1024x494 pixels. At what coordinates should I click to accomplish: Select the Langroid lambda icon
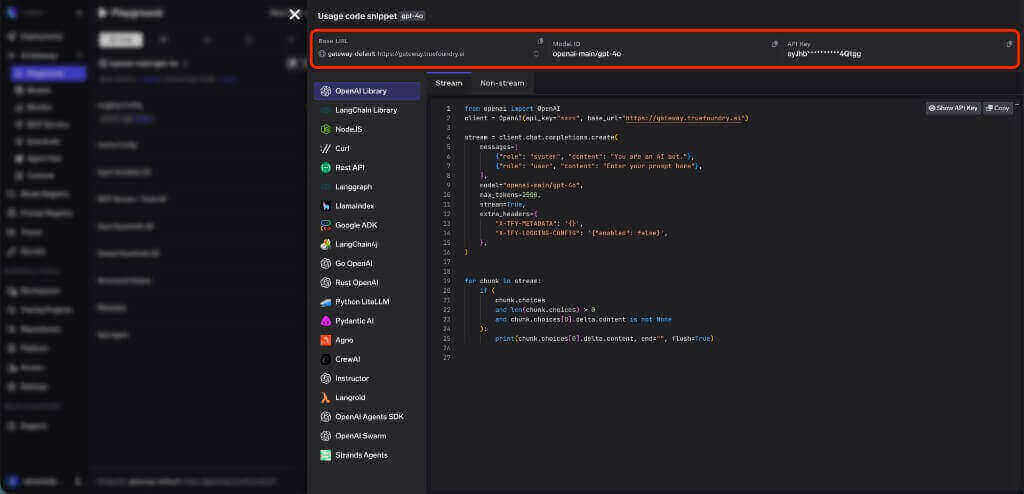325,397
